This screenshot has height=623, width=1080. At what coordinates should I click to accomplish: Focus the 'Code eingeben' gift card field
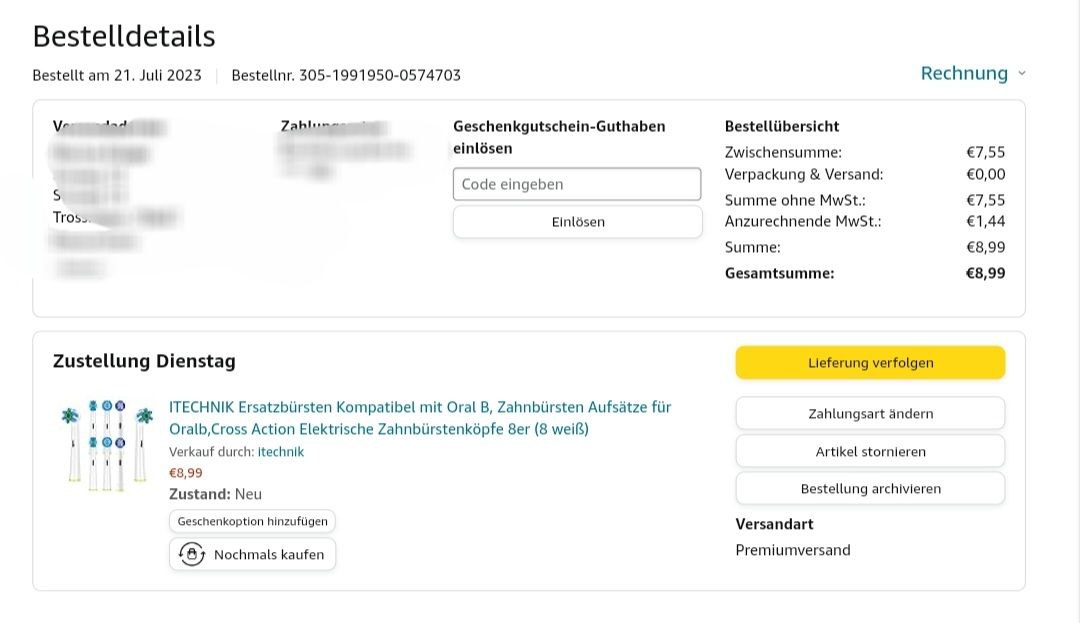click(x=577, y=184)
